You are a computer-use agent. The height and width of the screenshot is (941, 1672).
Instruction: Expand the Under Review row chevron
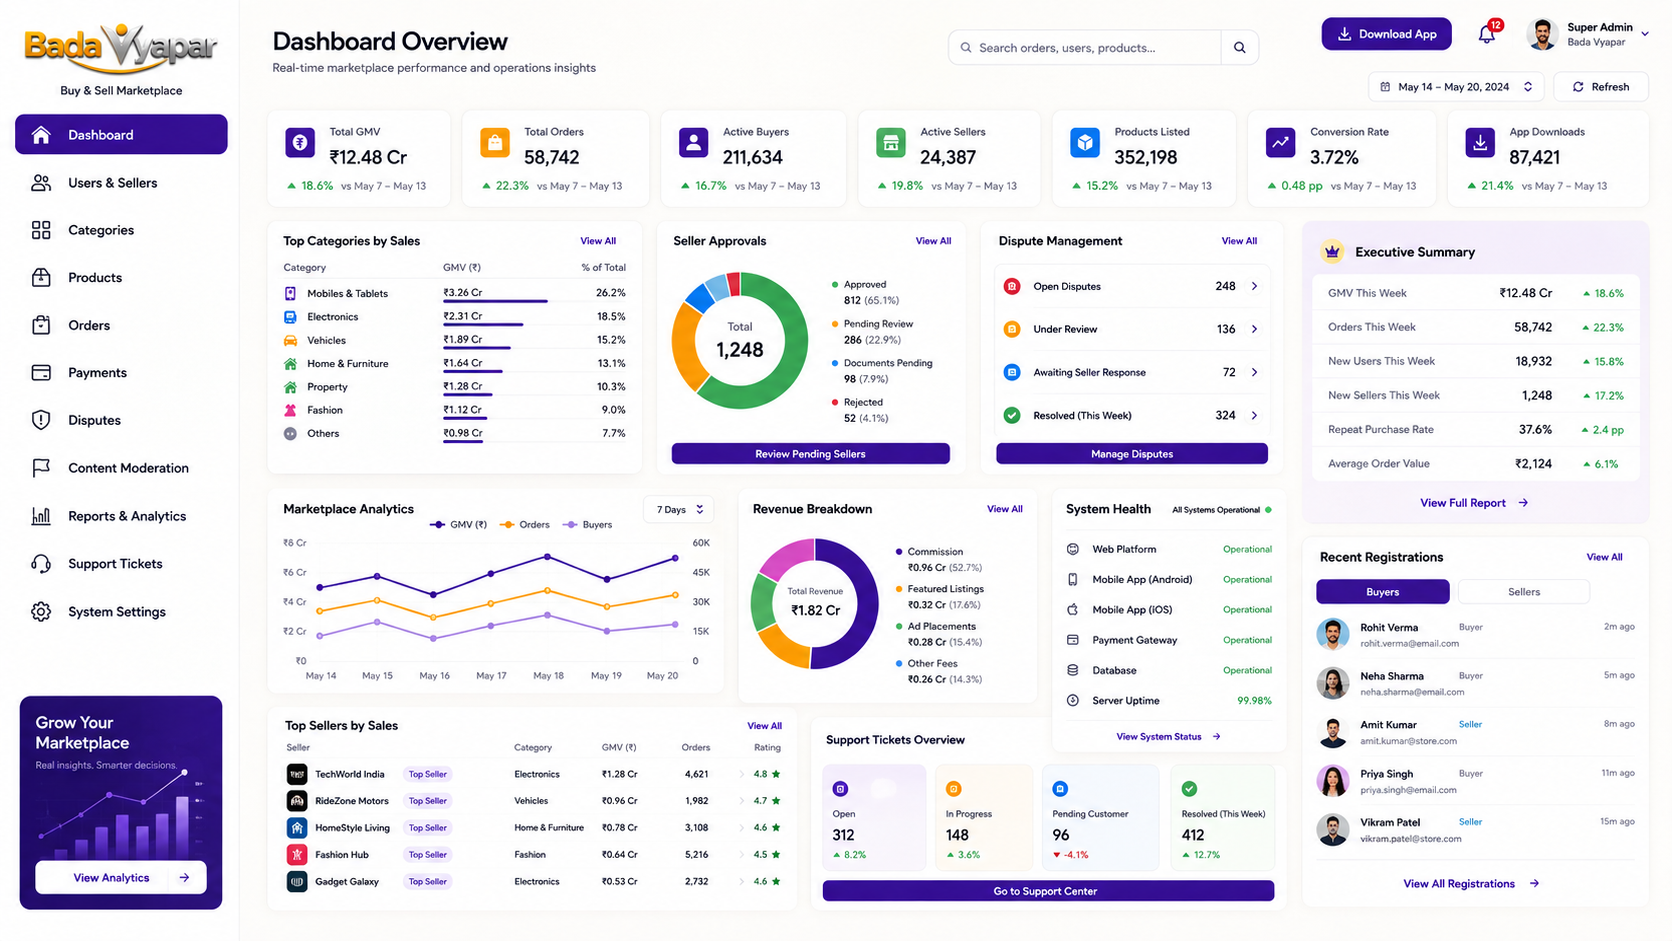[1255, 329]
